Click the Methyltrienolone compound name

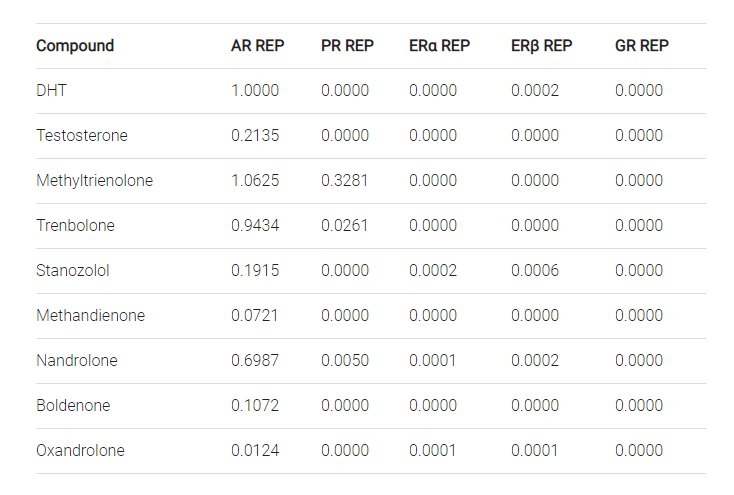[x=95, y=180]
